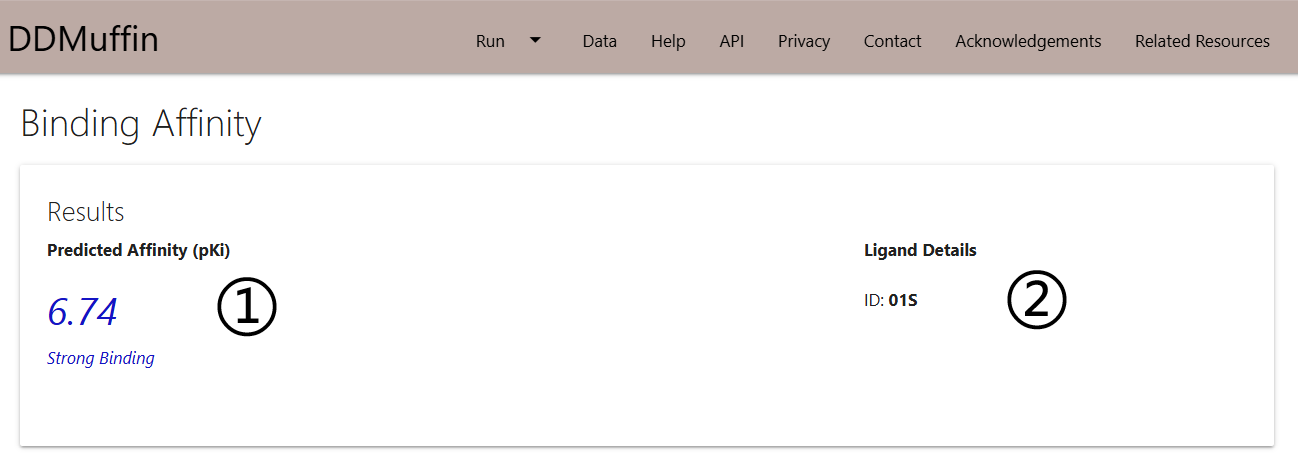Select the Ligand Details heading
The image size is (1298, 455).
(920, 250)
